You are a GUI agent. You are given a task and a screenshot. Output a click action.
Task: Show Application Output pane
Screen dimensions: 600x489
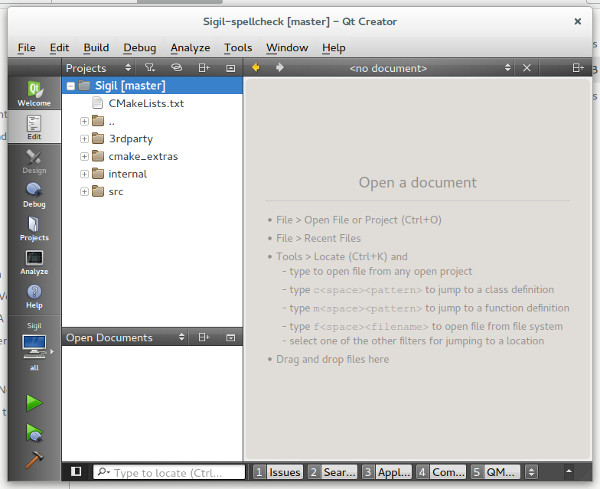386,472
